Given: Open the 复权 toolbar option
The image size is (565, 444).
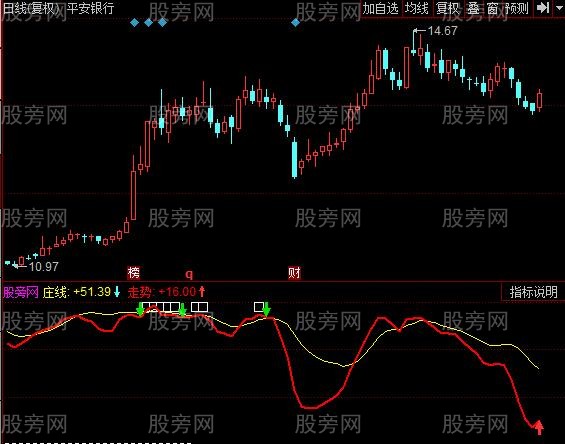Looking at the screenshot, I should click(x=448, y=9).
